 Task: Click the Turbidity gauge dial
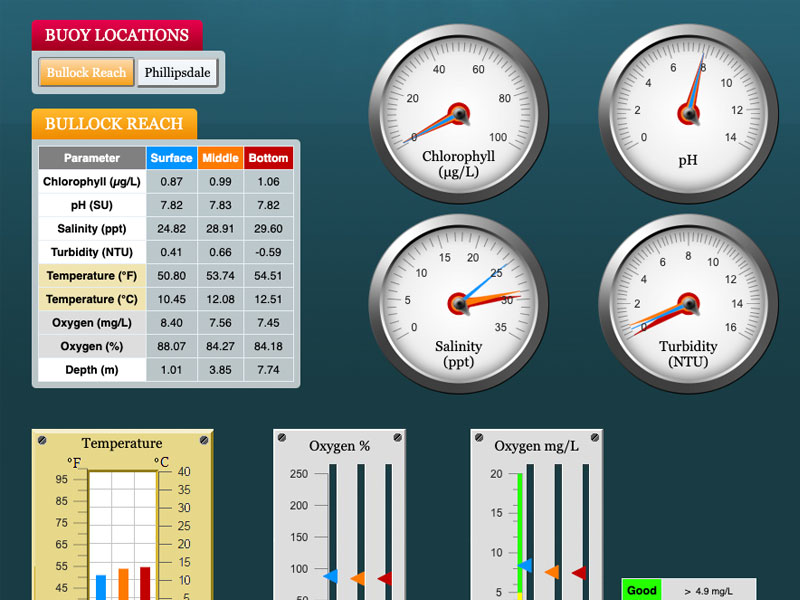coord(688,302)
